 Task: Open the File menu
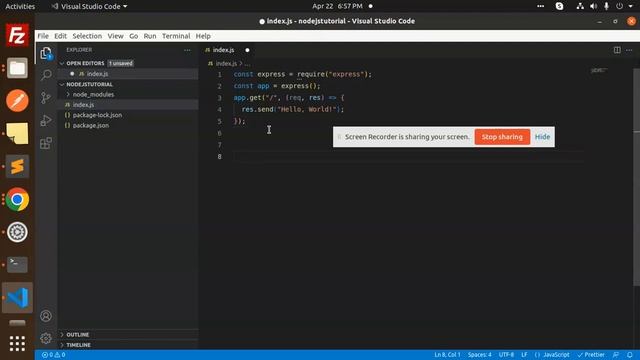pos(43,36)
